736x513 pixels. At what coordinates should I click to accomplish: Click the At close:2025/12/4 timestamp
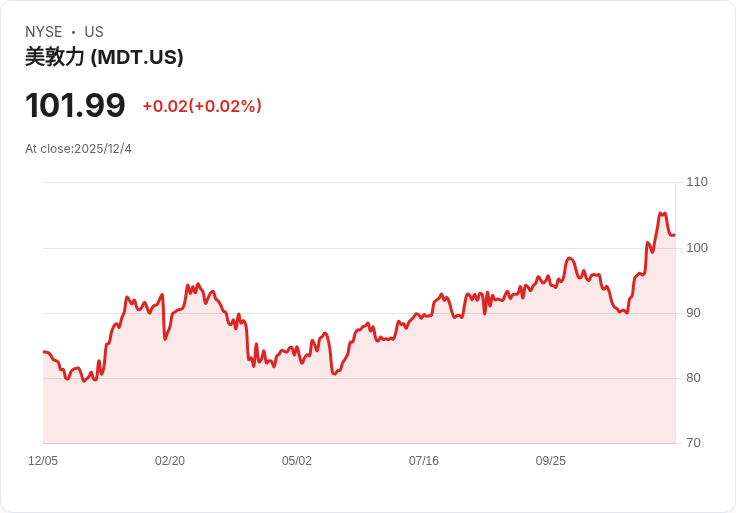pyautogui.click(x=78, y=149)
